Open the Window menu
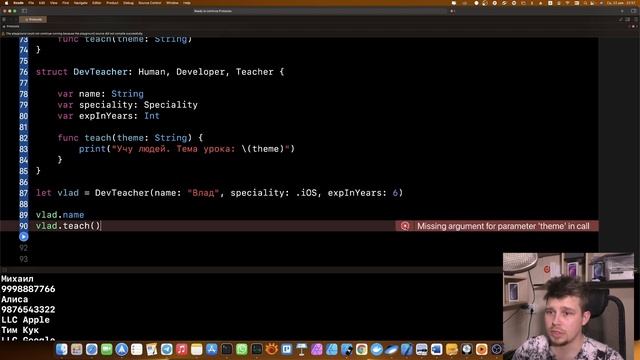Viewport: 640px width, 360px height. [172, 3]
